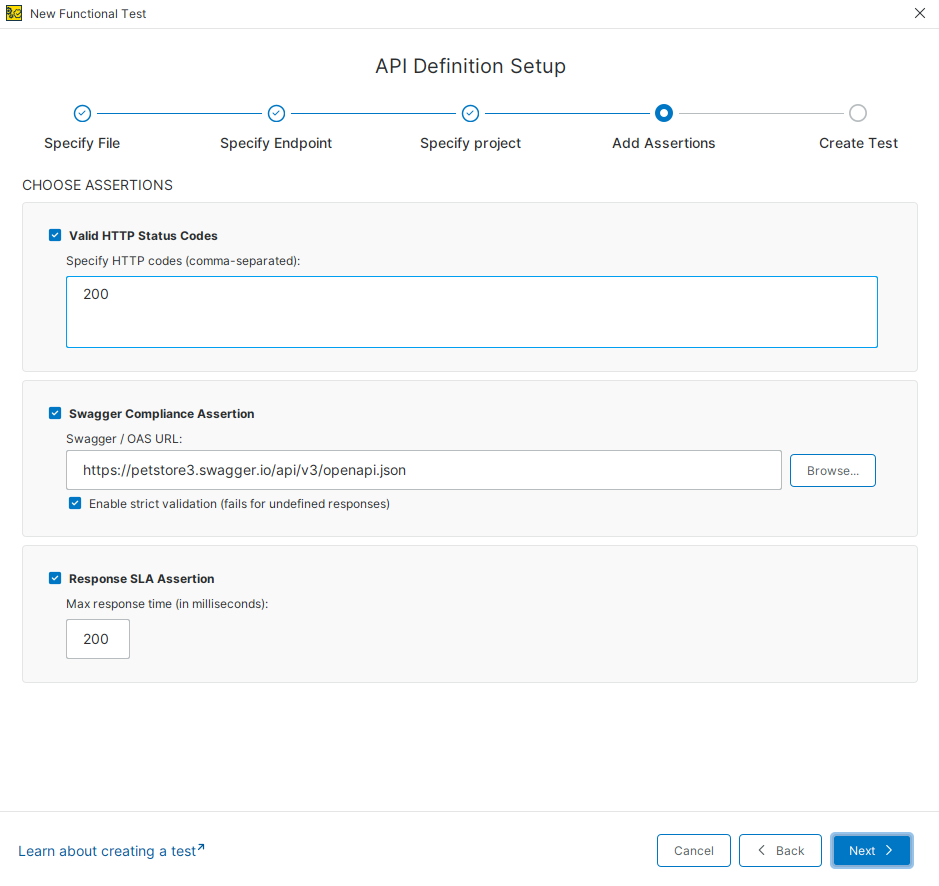Click the Specify File step label
939x886 pixels.
82,143
